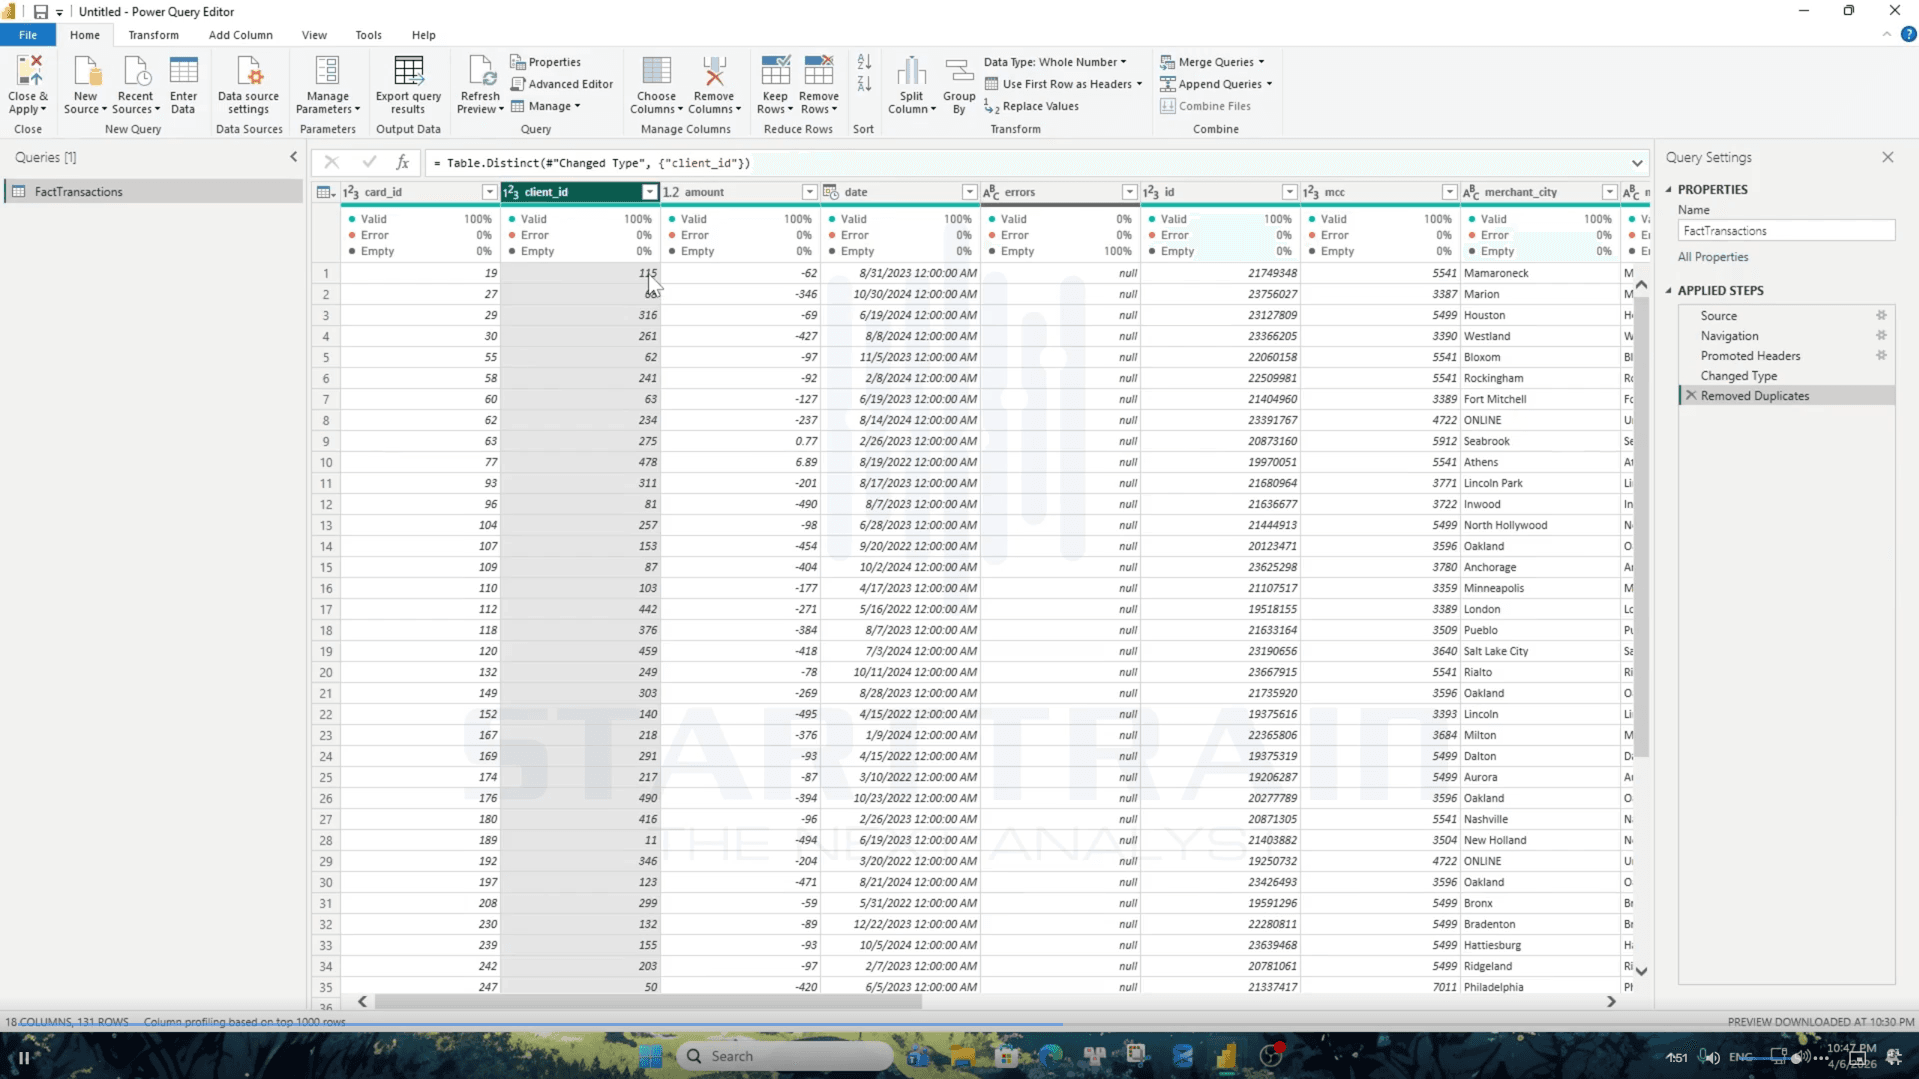The width and height of the screenshot is (1919, 1079).
Task: Click the table corner menu icon
Action: coord(326,192)
